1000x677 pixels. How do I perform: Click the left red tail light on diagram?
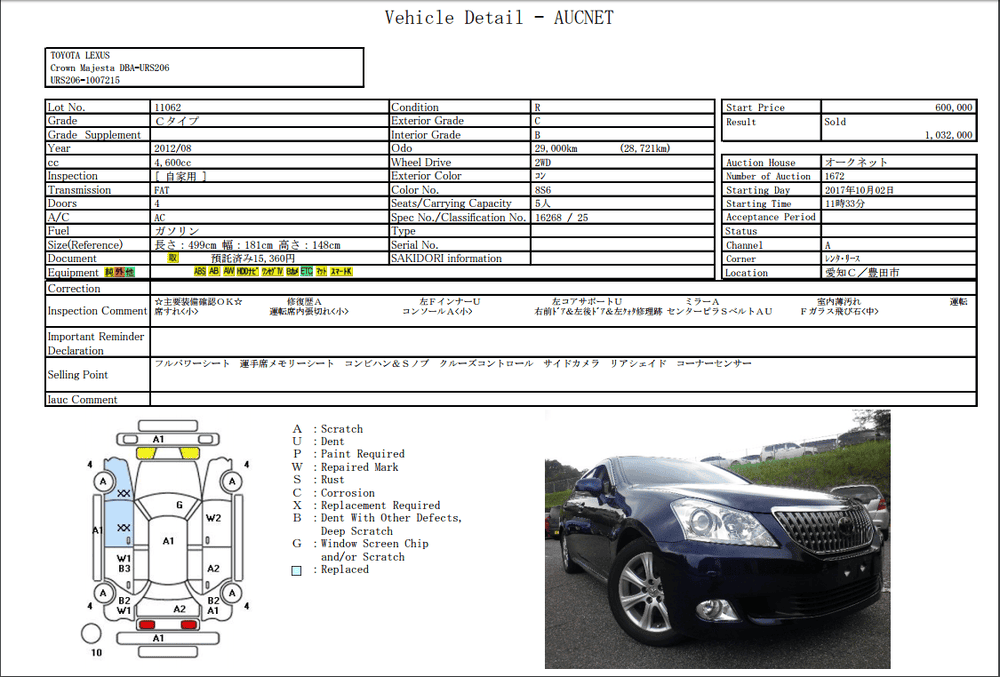tap(147, 625)
